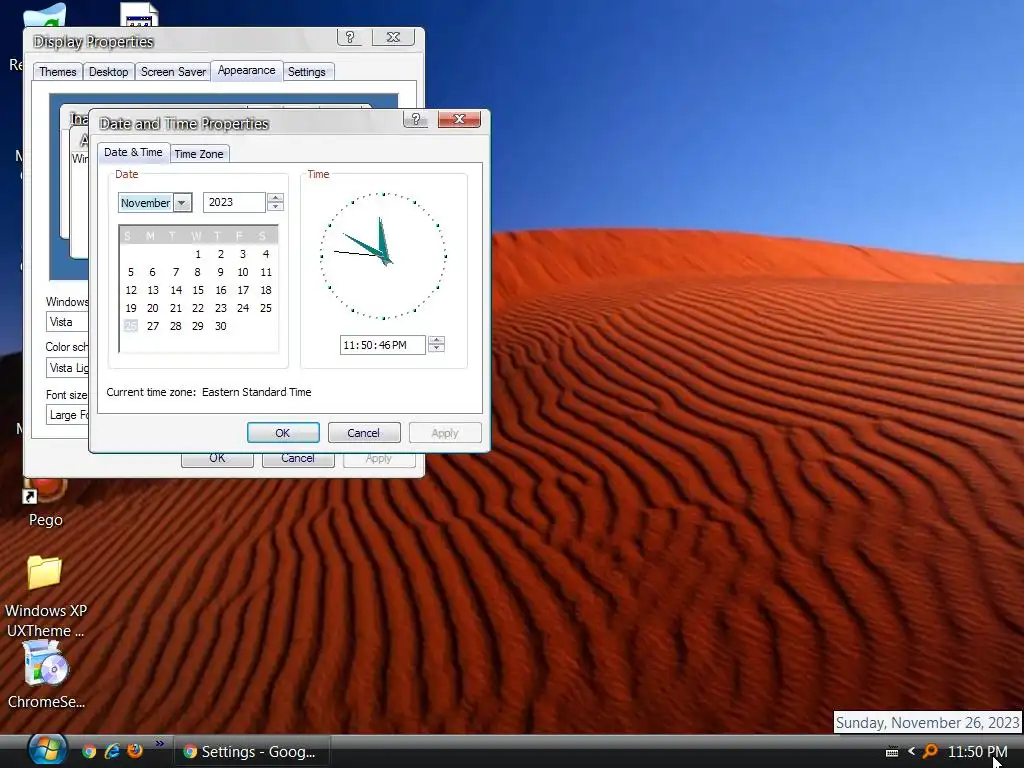This screenshot has width=1024, height=768.
Task: Open the Themes tab in Display Properties
Action: pos(57,72)
